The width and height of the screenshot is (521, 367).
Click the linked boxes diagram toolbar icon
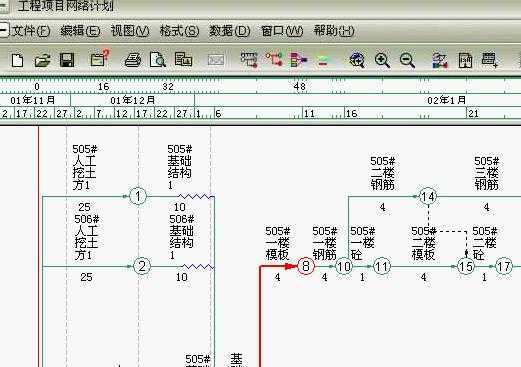249,60
